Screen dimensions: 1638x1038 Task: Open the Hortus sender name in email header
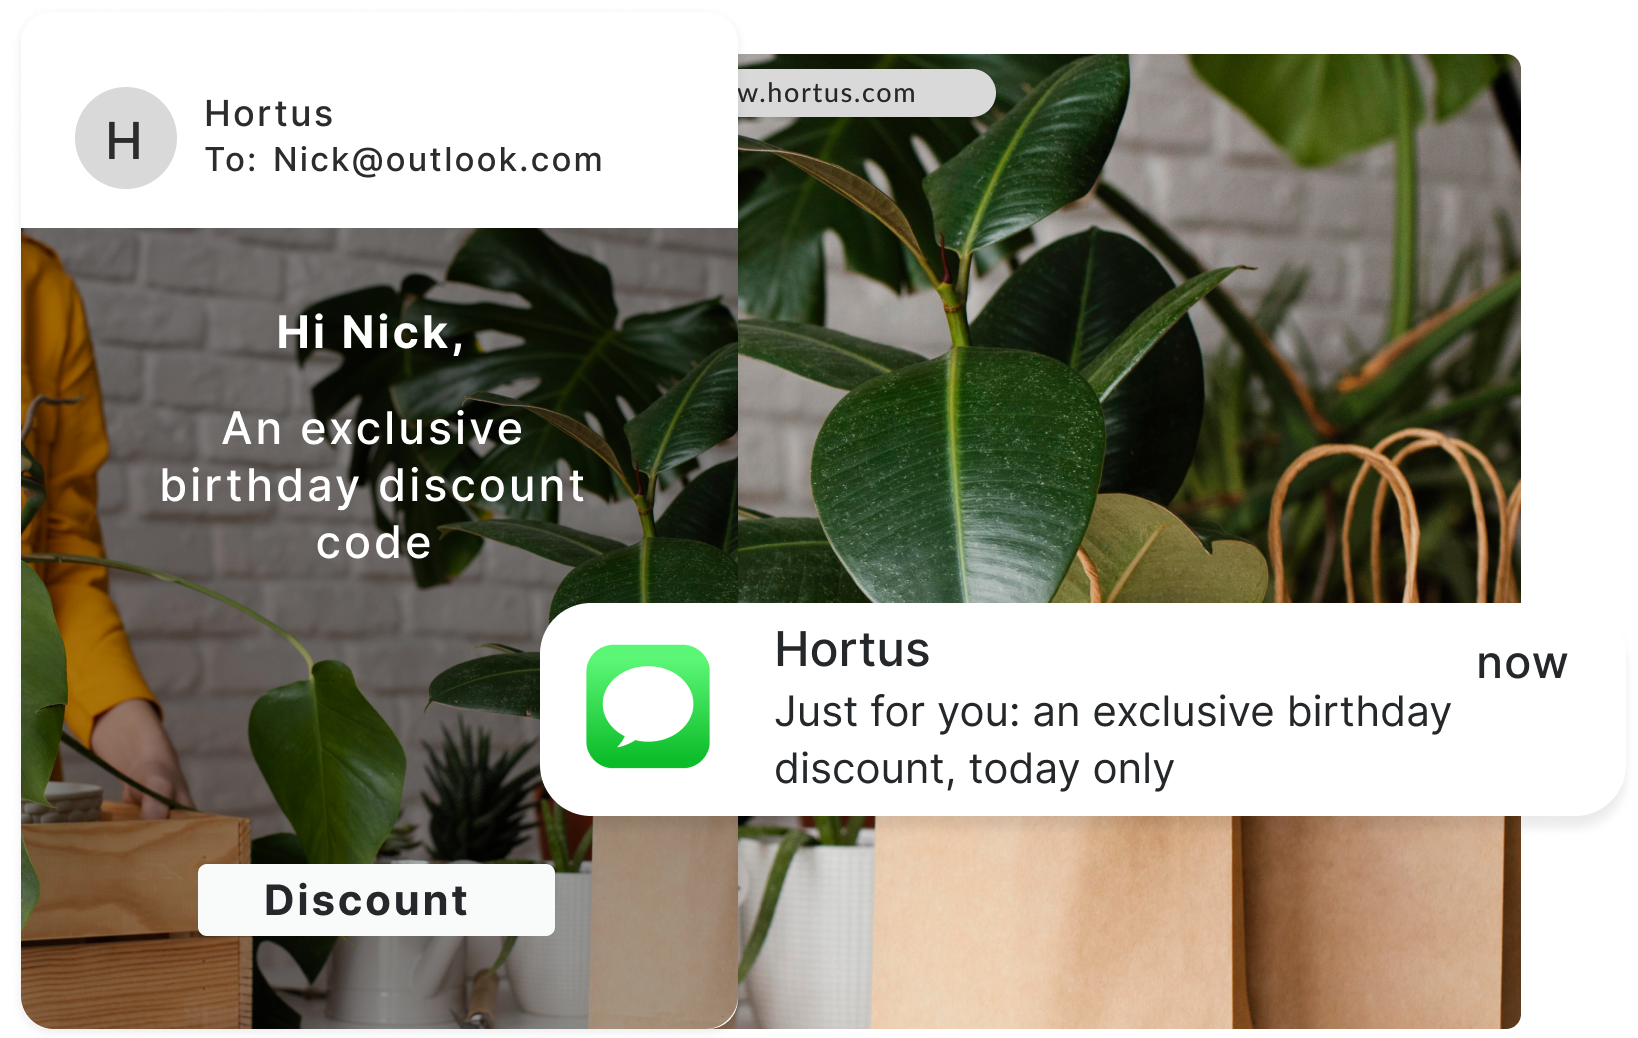269,113
